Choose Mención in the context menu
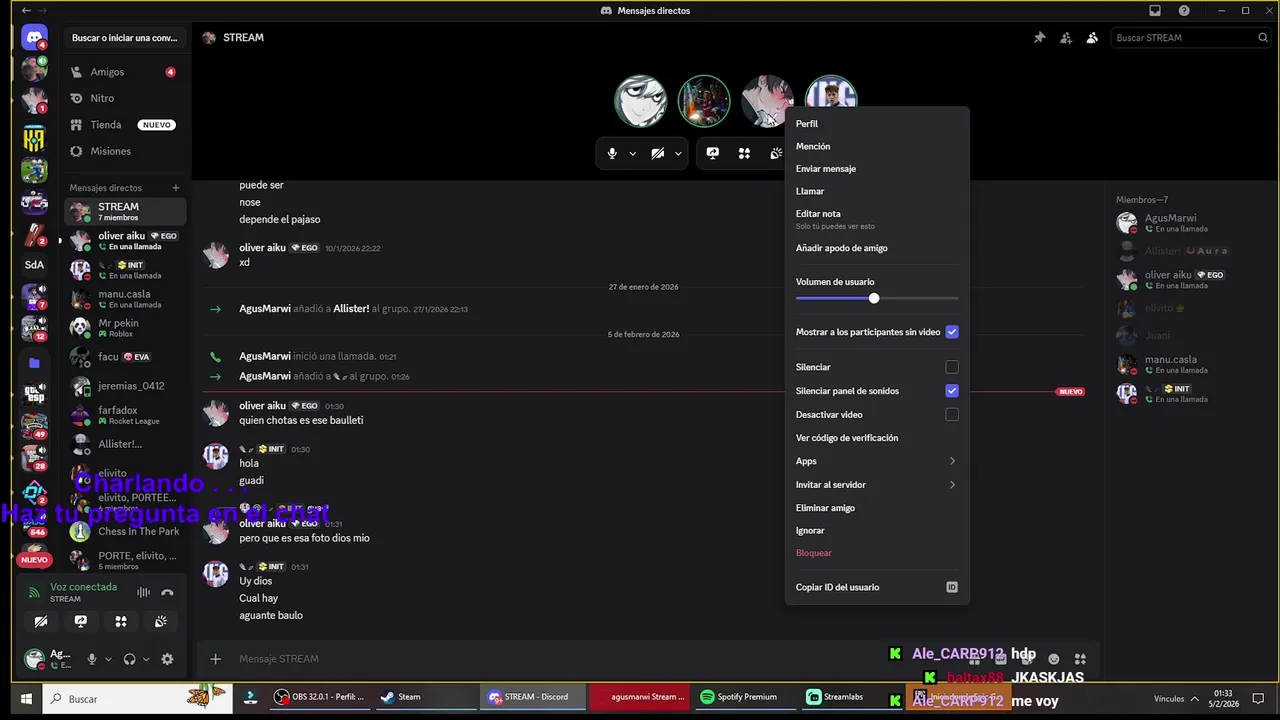The image size is (1280, 720). point(876,146)
